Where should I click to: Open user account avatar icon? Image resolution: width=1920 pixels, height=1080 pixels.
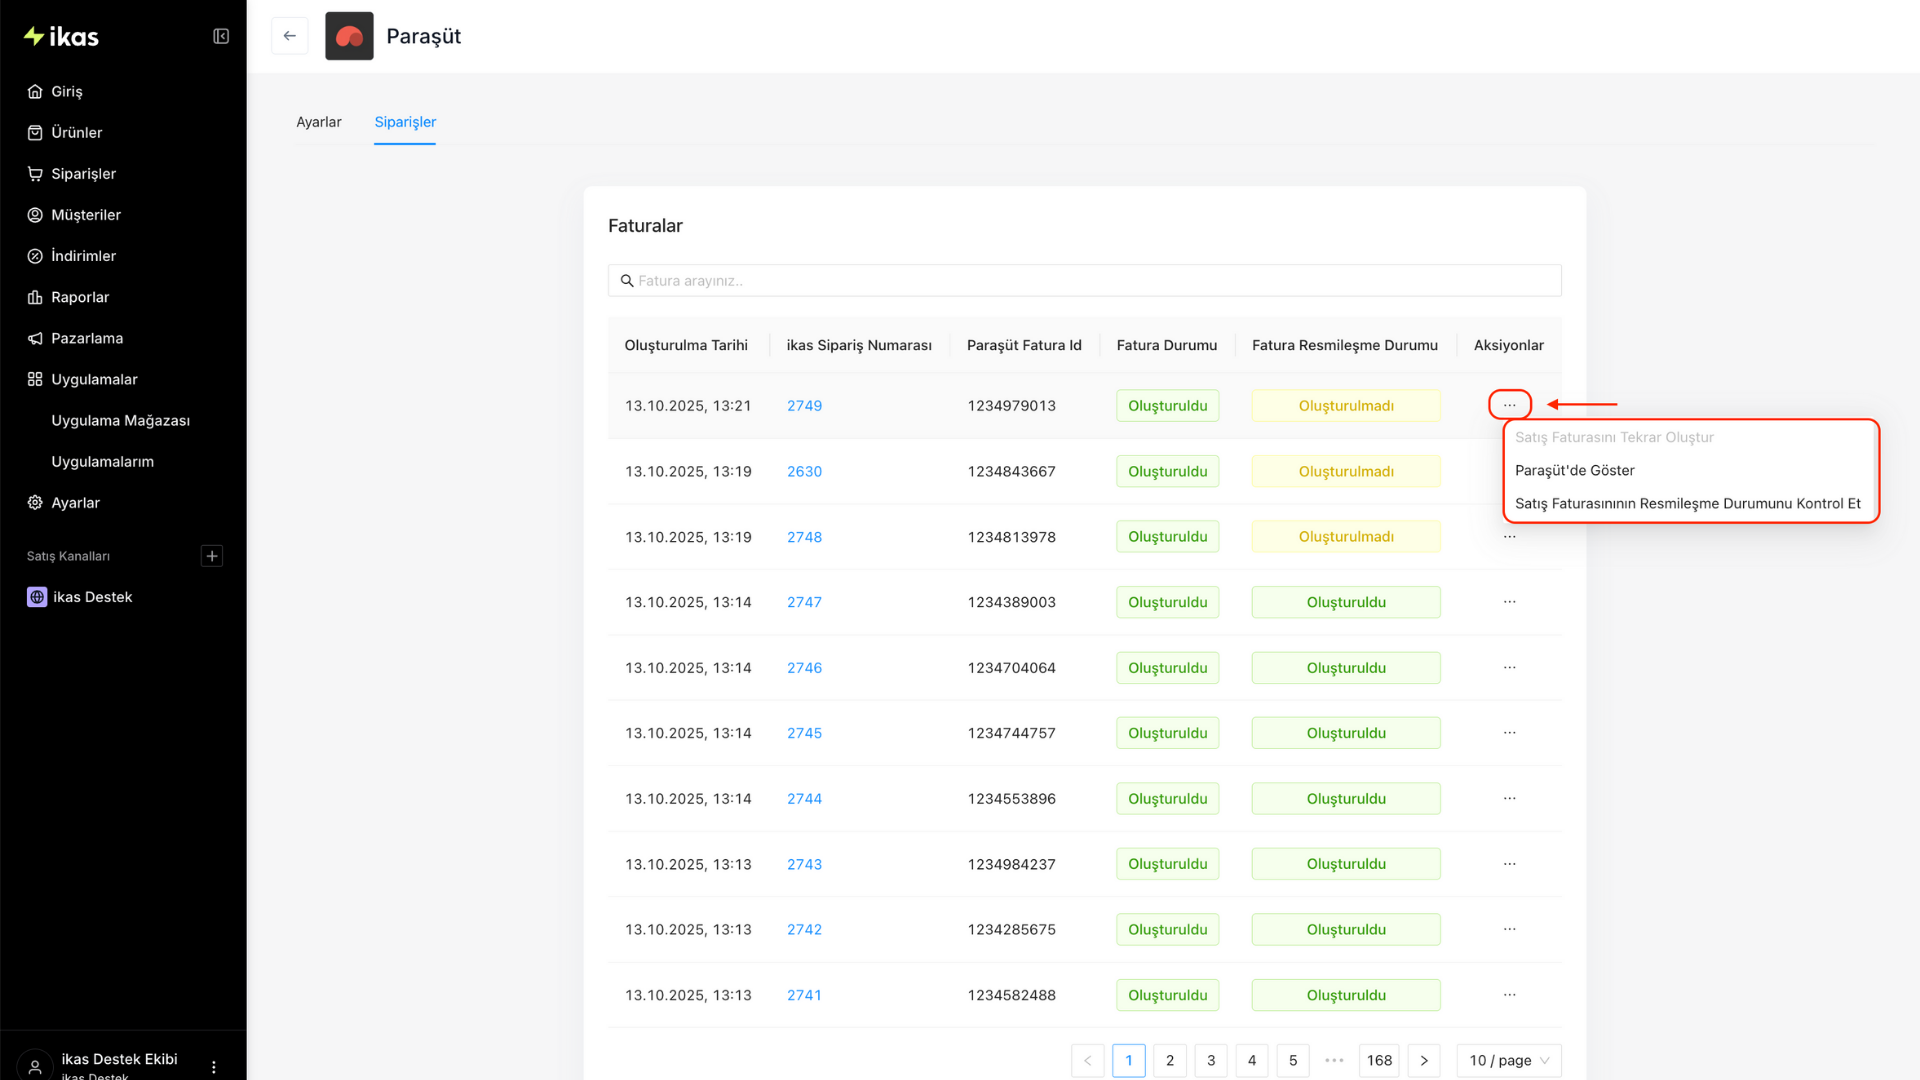pos(35,1067)
